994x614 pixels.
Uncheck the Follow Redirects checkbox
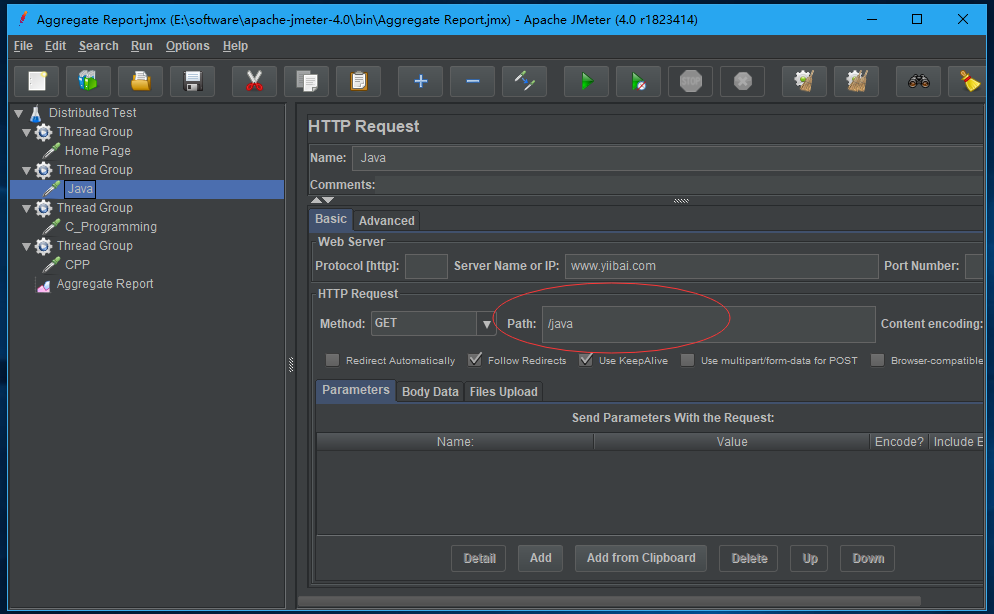(474, 360)
